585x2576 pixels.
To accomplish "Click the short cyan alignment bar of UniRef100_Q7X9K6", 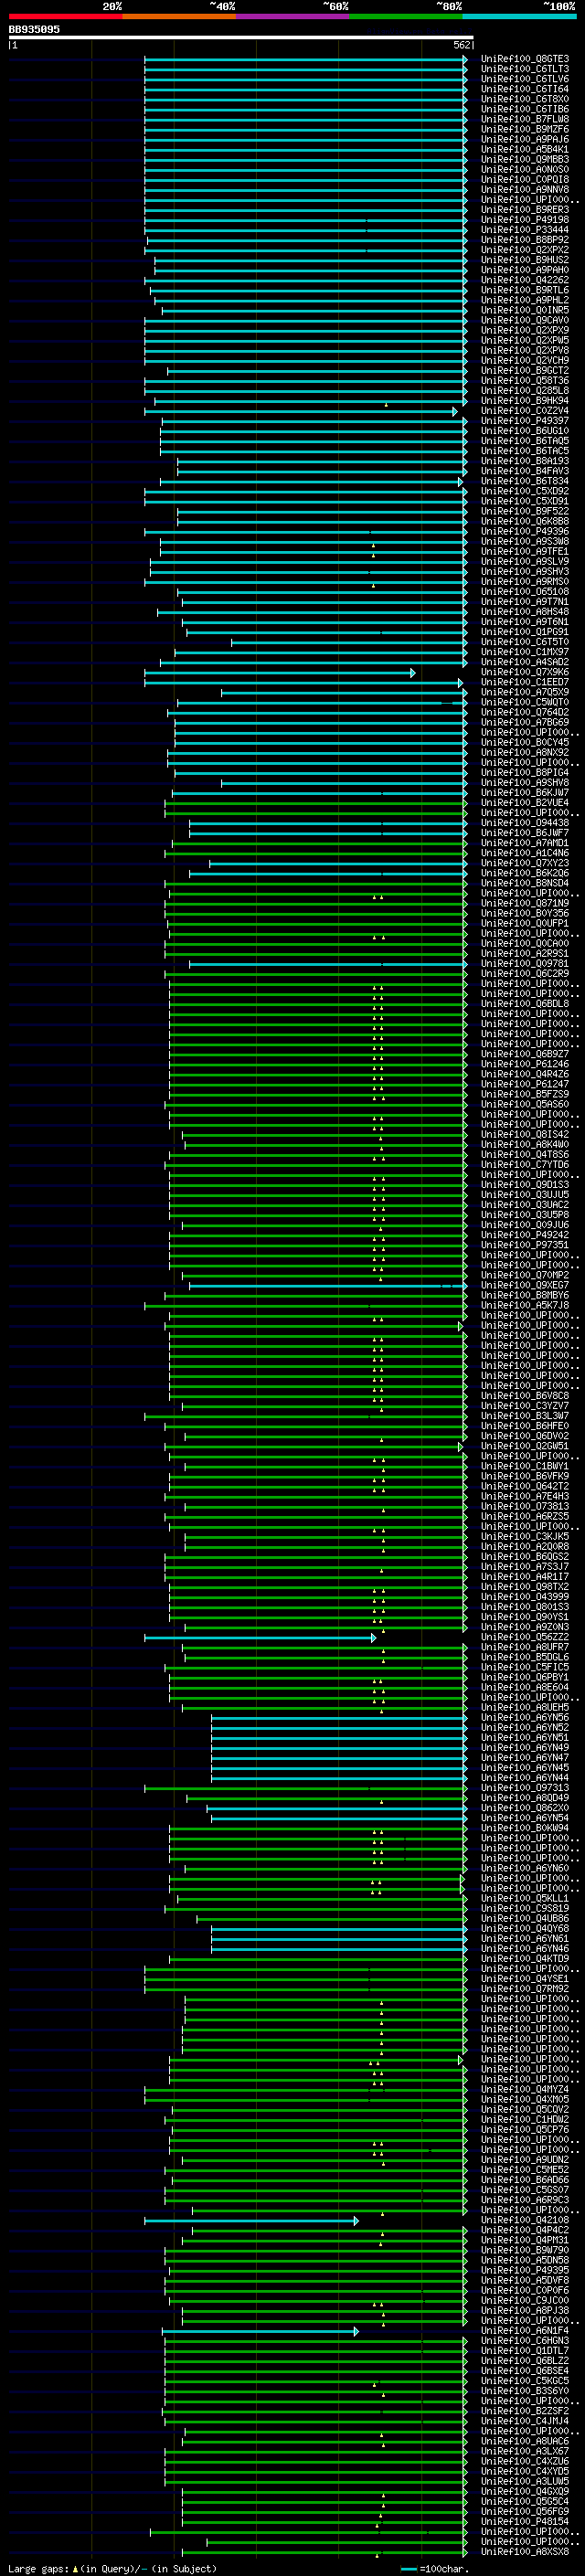I will pyautogui.click(x=280, y=673).
